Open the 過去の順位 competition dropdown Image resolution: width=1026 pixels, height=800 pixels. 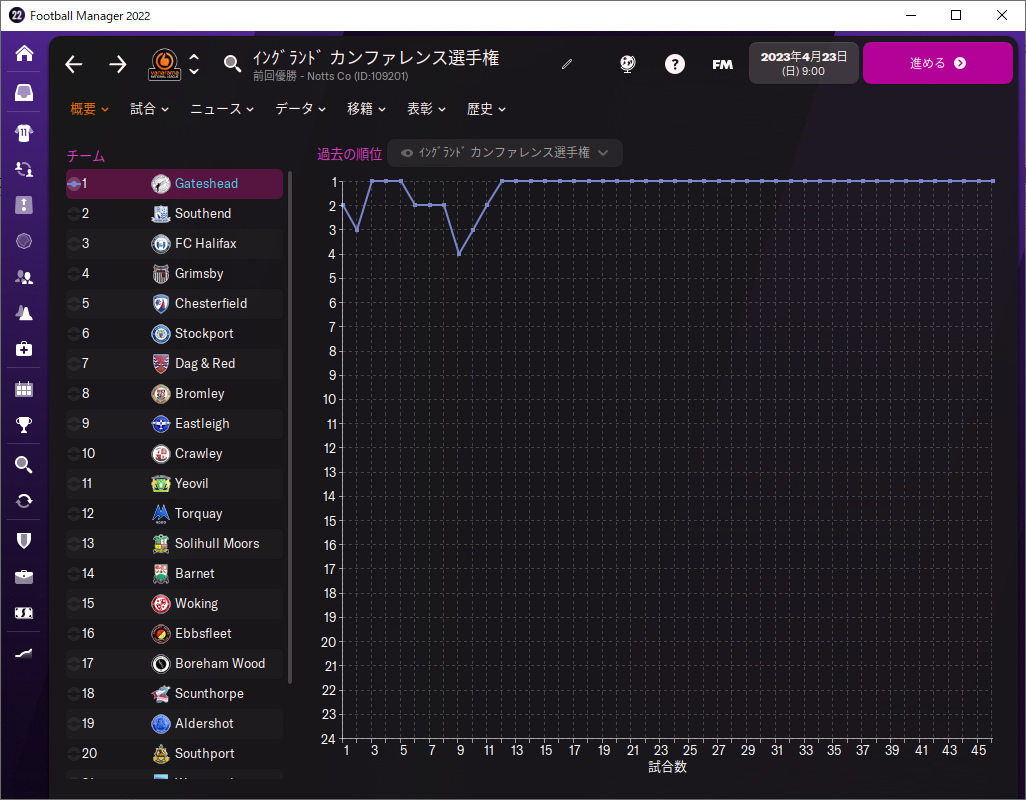(504, 153)
